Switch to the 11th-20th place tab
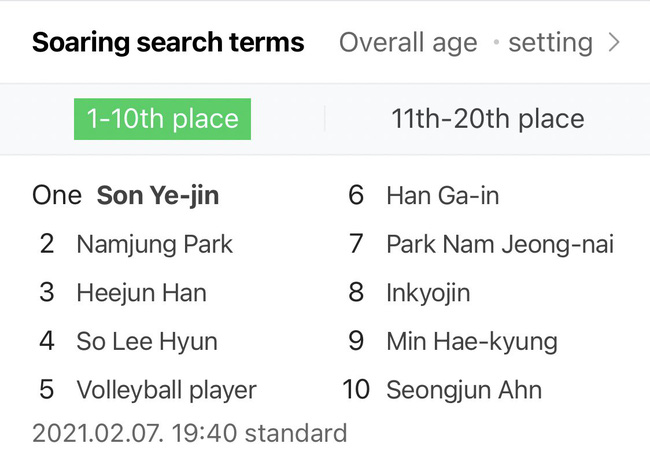The width and height of the screenshot is (650, 458). tap(487, 119)
